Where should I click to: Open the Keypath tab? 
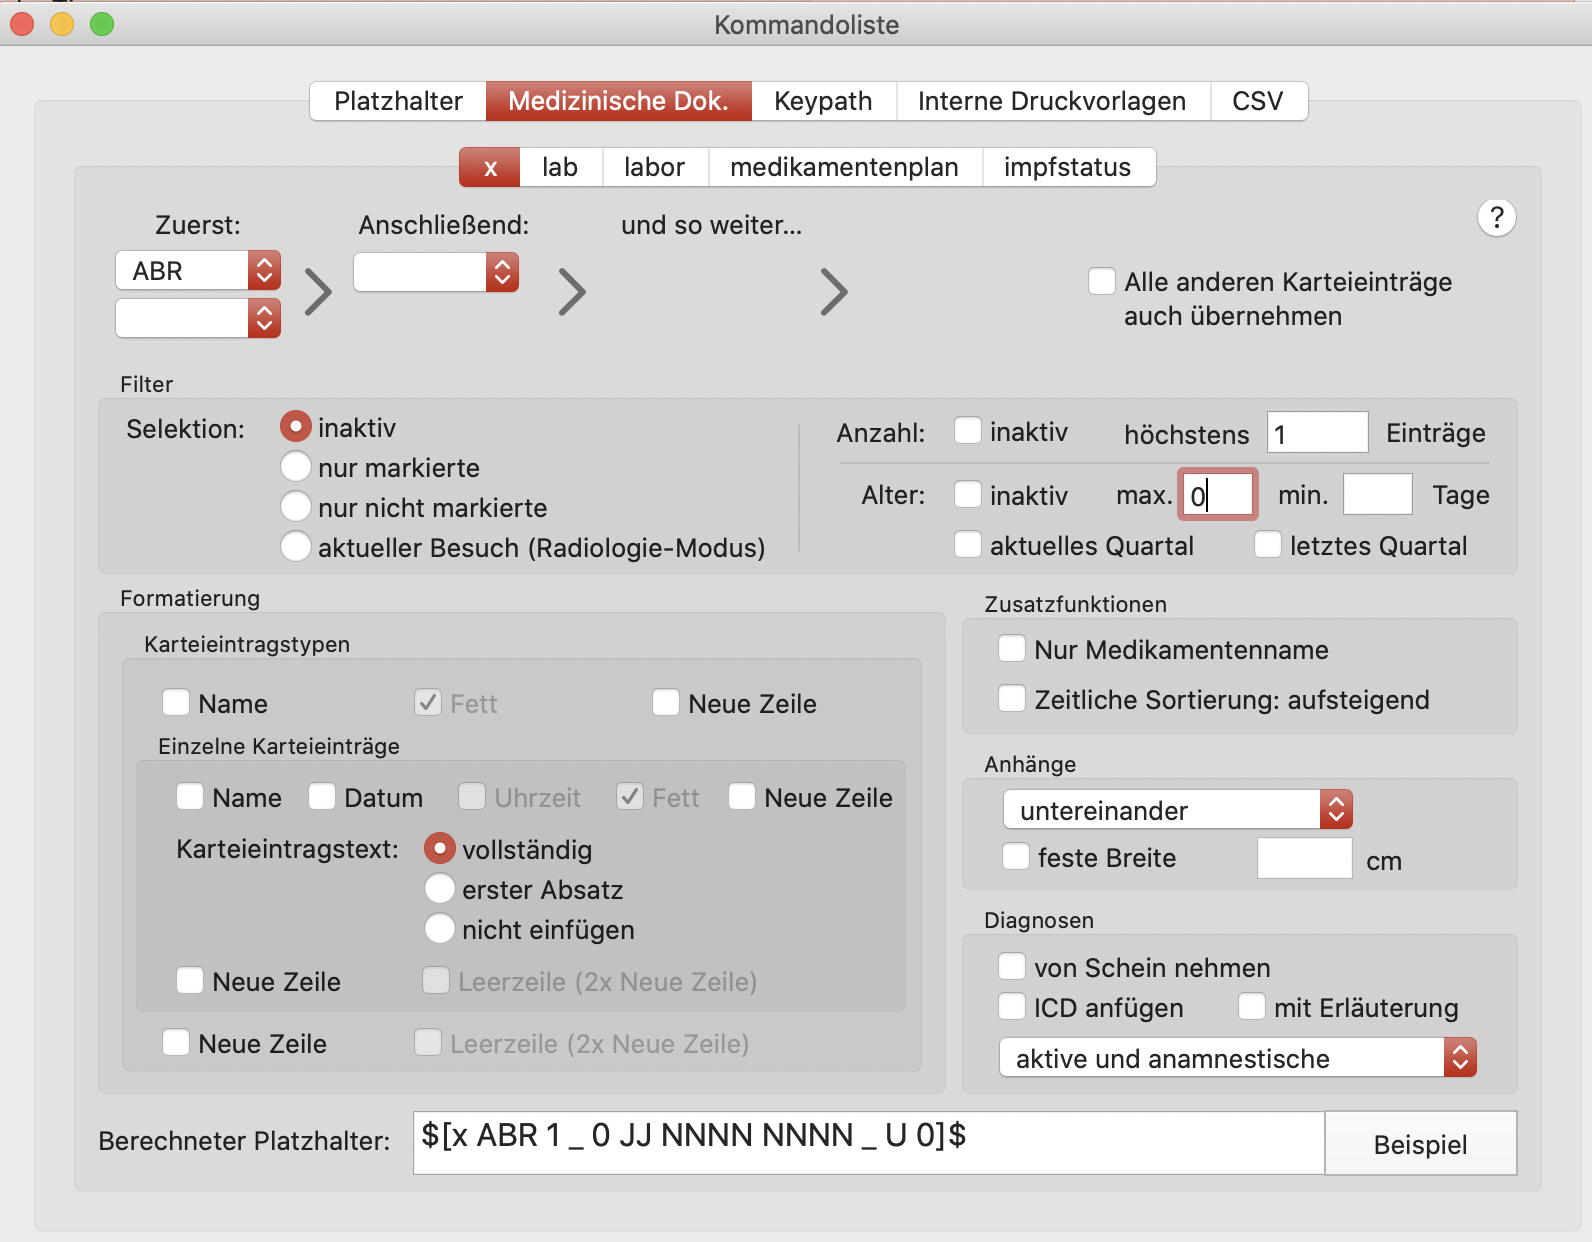[x=823, y=101]
